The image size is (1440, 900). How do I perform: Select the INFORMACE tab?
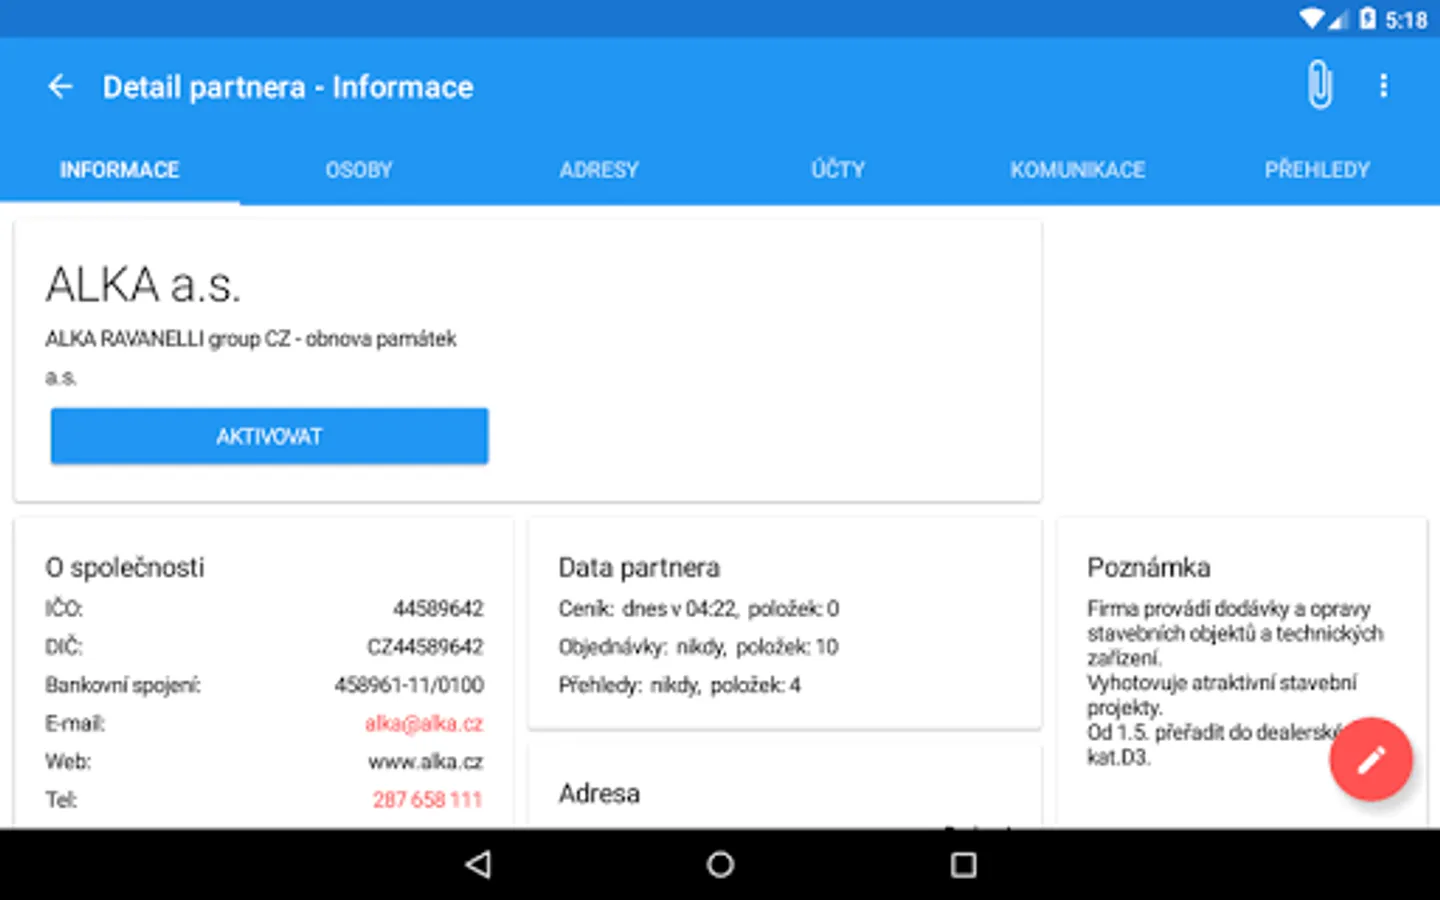(x=119, y=170)
